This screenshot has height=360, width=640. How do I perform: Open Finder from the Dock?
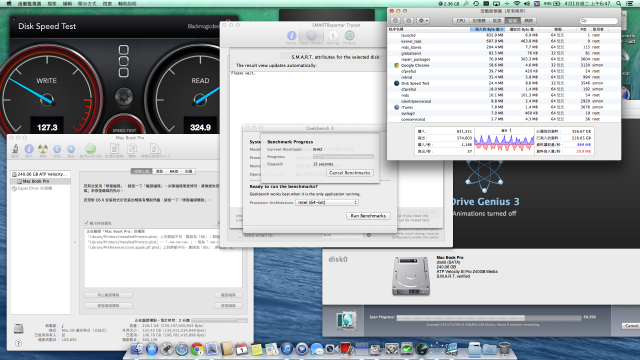(x=137, y=349)
